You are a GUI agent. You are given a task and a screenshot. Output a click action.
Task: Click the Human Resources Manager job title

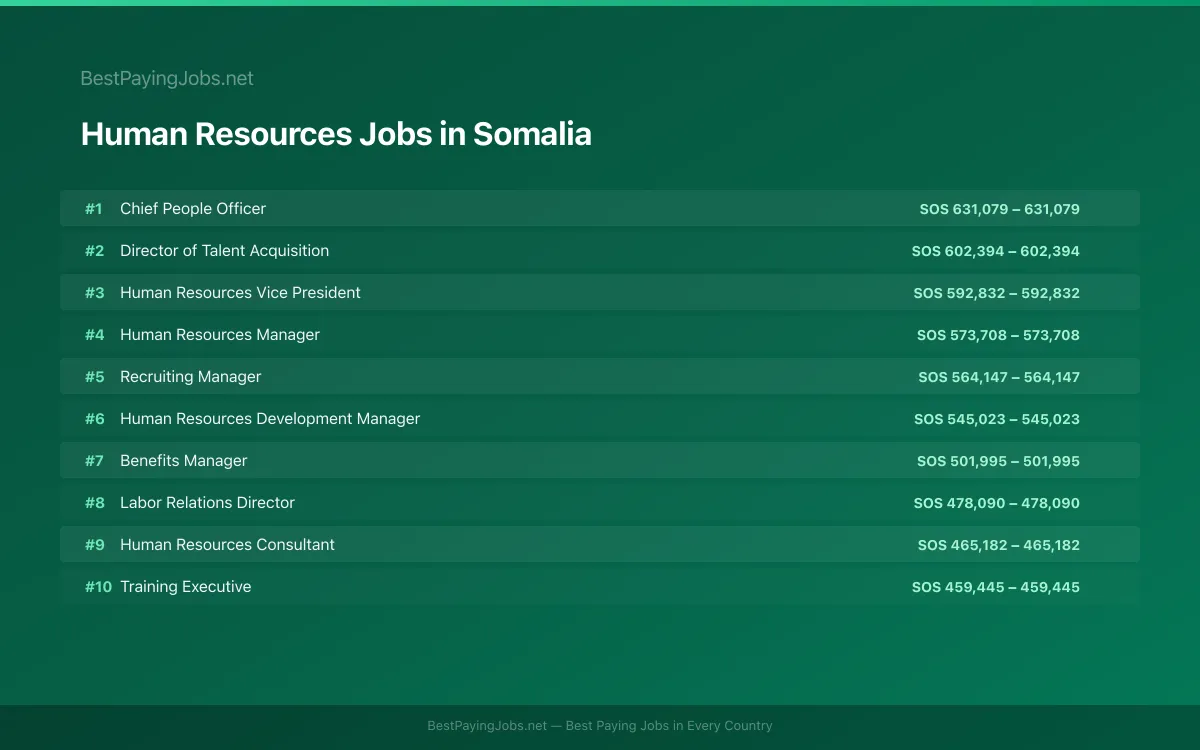point(220,334)
